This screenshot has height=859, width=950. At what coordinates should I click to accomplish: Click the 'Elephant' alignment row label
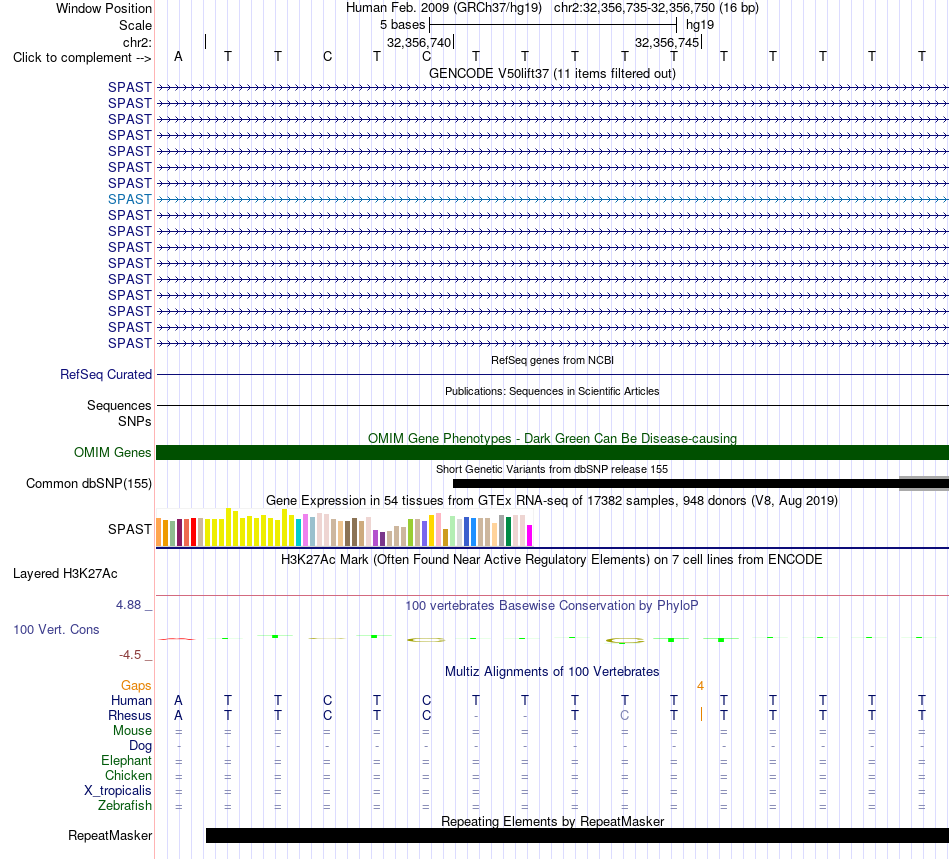[x=126, y=760]
